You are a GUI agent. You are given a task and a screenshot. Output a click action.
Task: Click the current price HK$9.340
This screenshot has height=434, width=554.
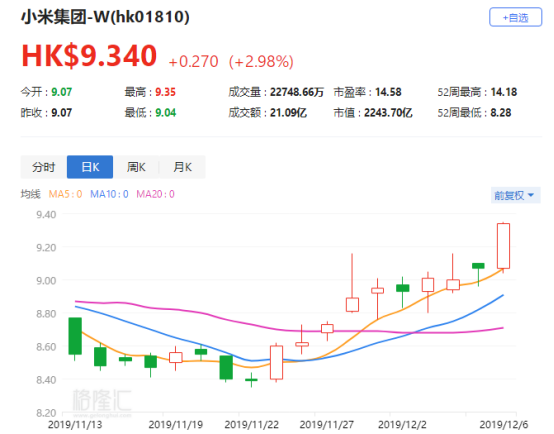[89, 55]
